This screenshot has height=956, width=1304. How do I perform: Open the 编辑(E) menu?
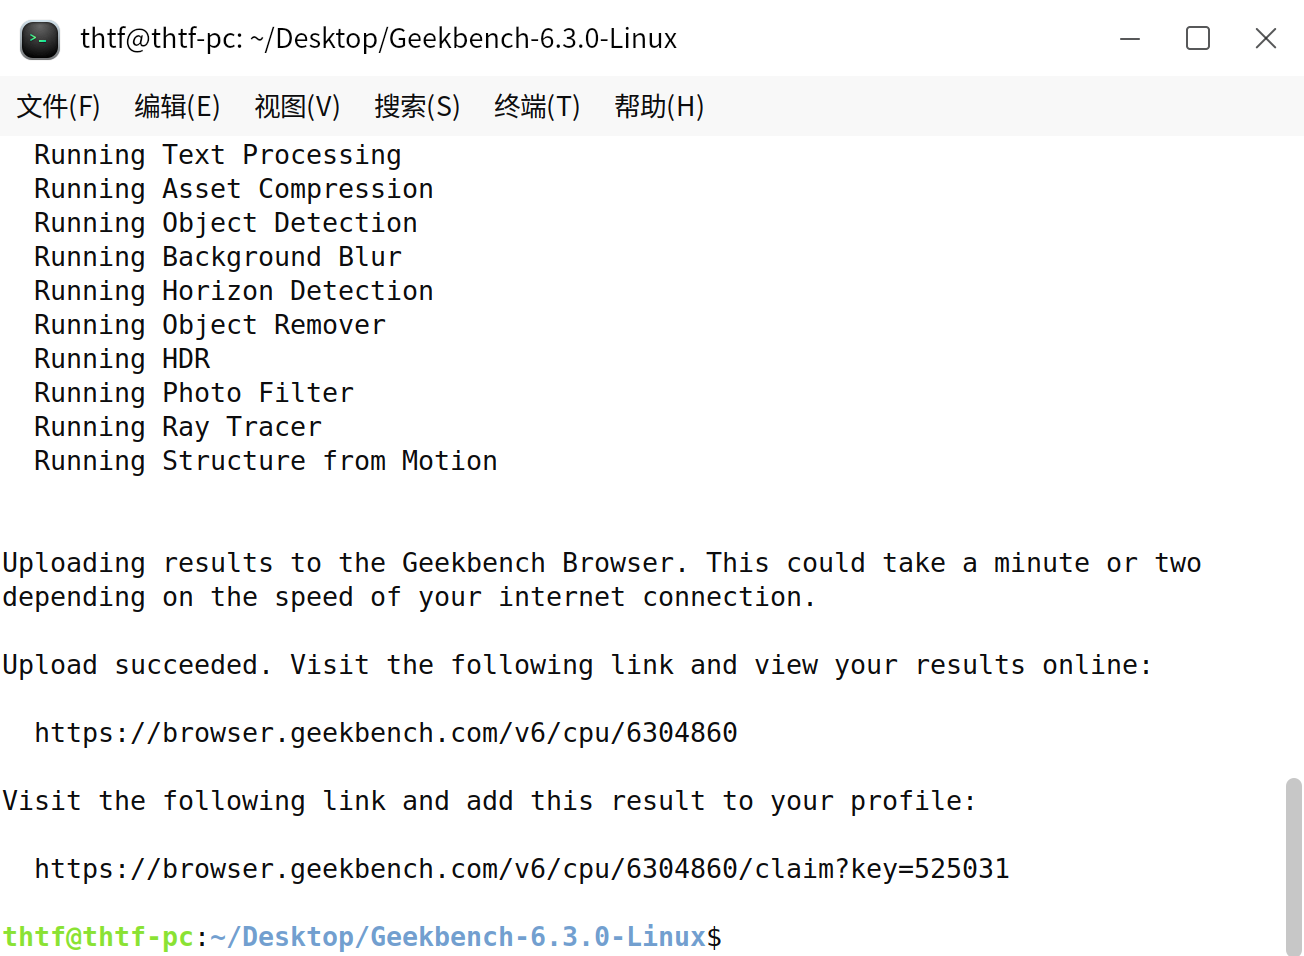tap(177, 106)
